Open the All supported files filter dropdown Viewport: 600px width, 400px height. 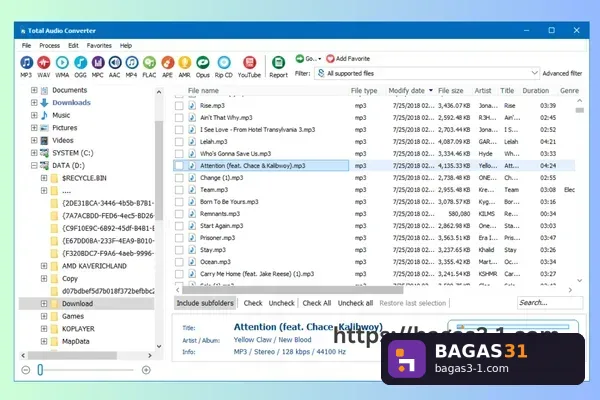pyautogui.click(x=427, y=73)
